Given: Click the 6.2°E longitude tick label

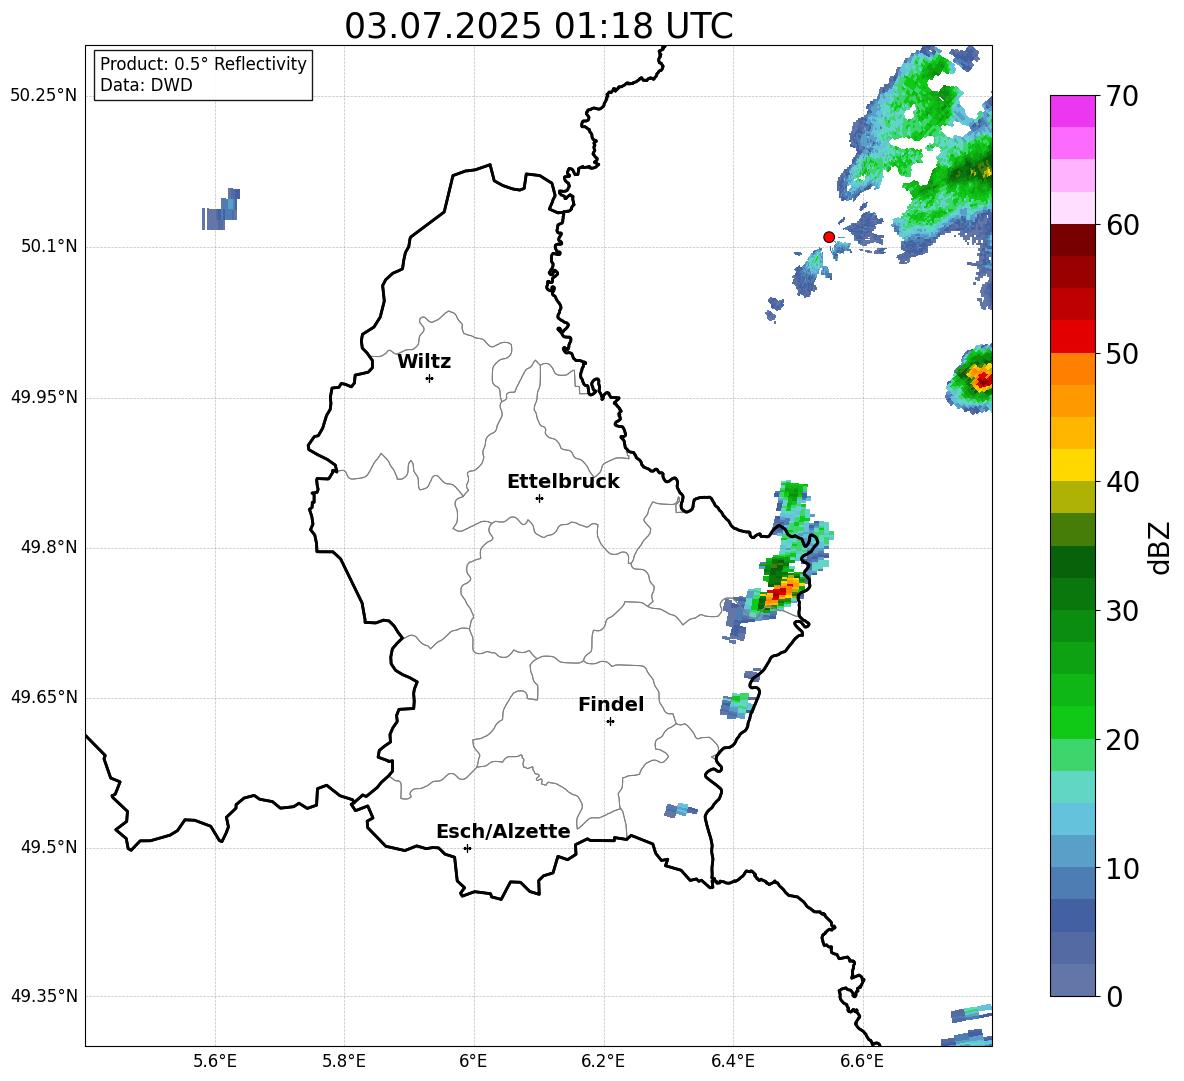Looking at the screenshot, I should (603, 1061).
